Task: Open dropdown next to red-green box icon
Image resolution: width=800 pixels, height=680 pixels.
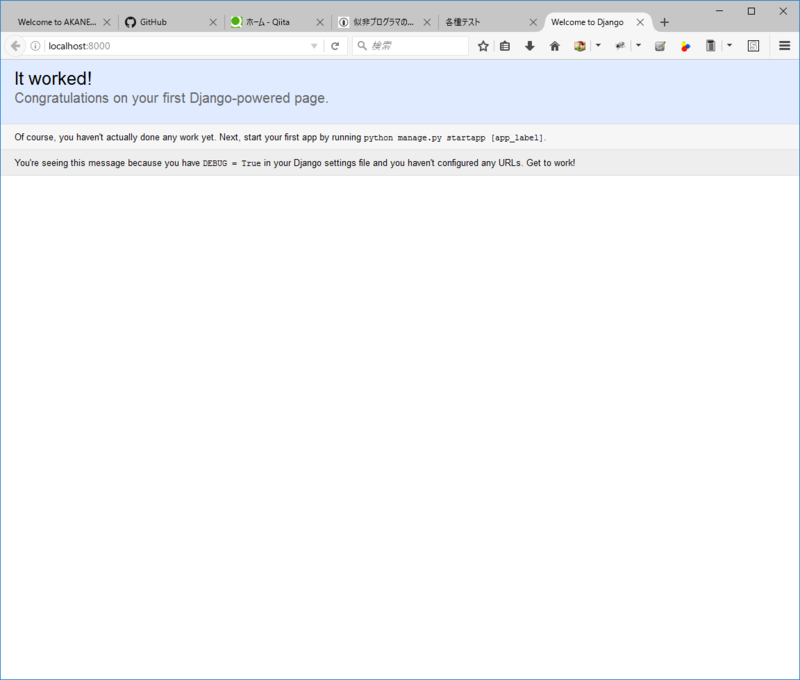Action: click(598, 45)
